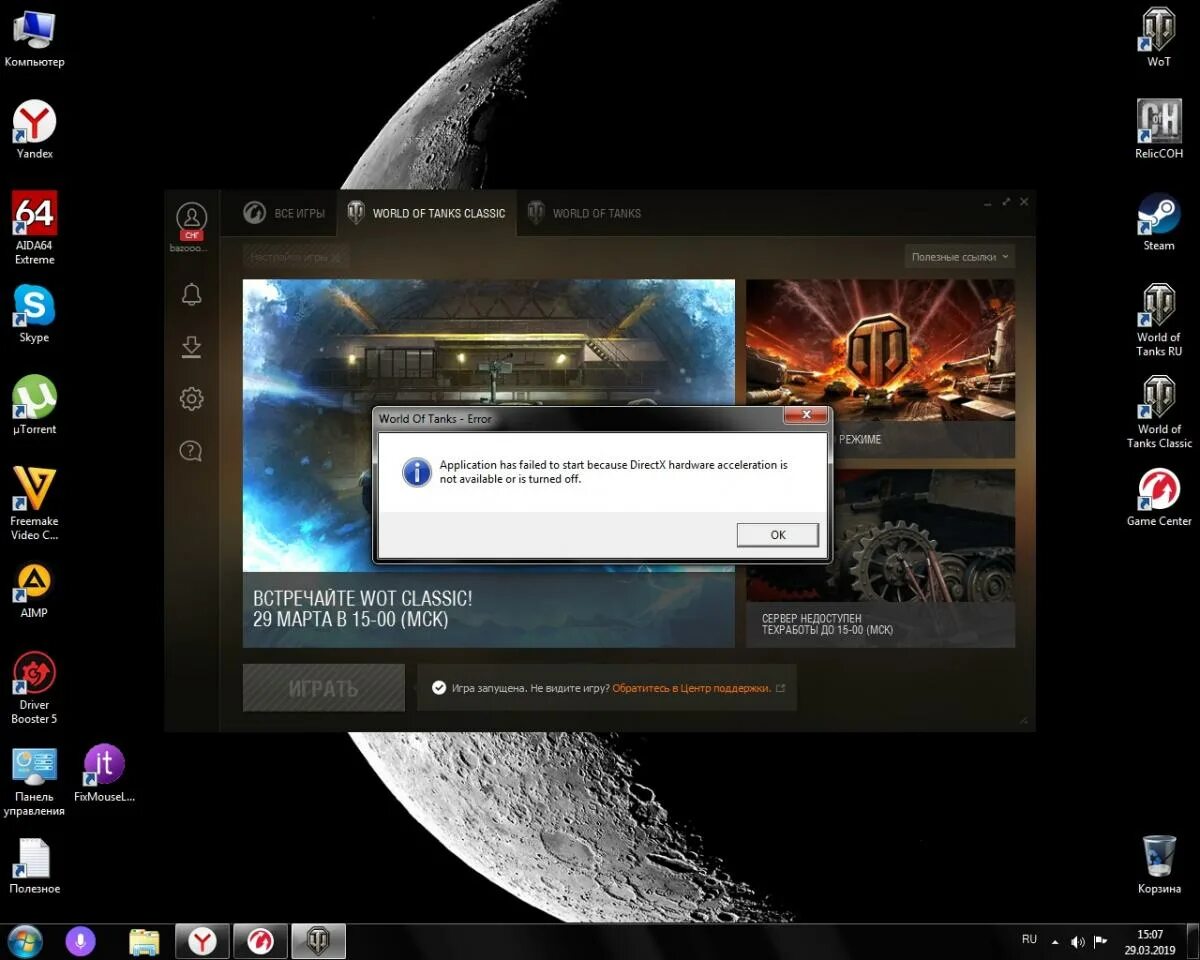Open AIMP desktop shortcut
1200x960 pixels.
(34, 590)
